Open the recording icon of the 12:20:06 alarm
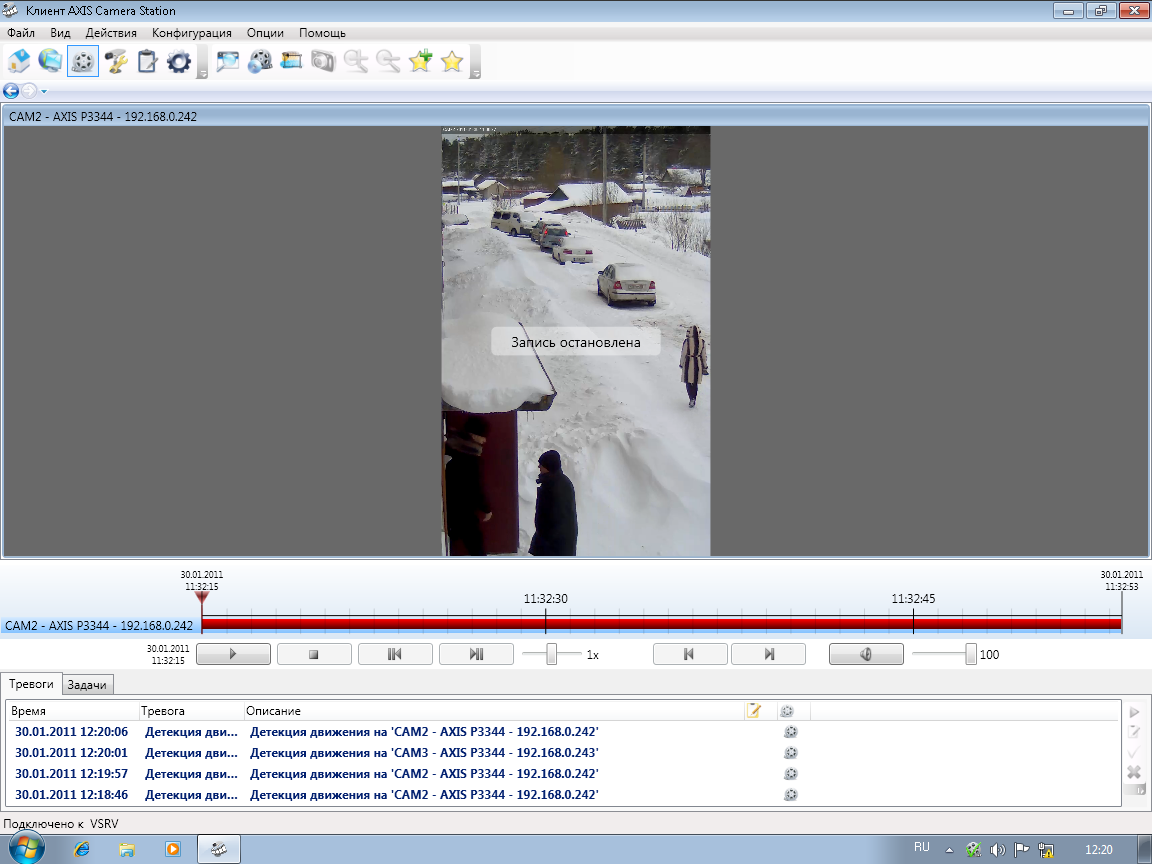 [790, 732]
